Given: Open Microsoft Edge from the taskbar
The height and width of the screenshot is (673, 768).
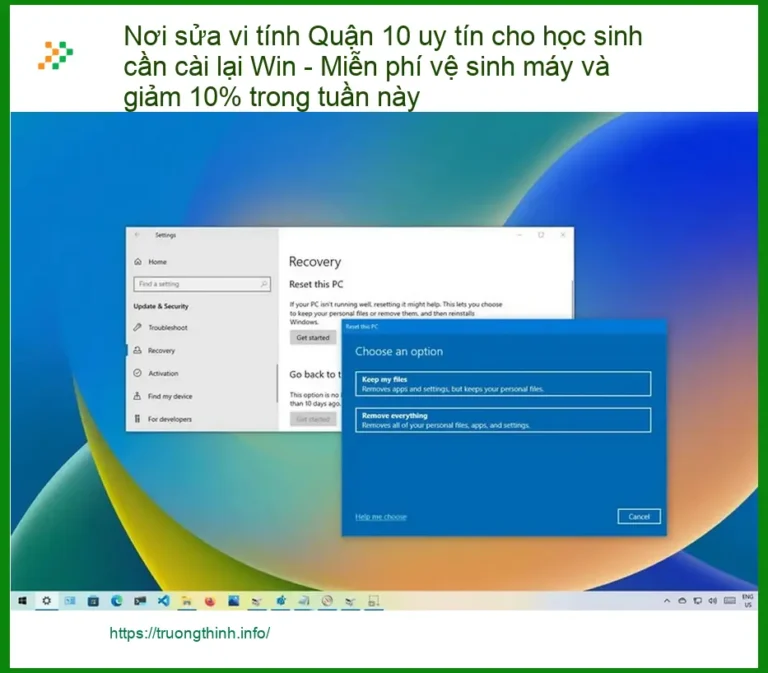Looking at the screenshot, I should point(117,601).
